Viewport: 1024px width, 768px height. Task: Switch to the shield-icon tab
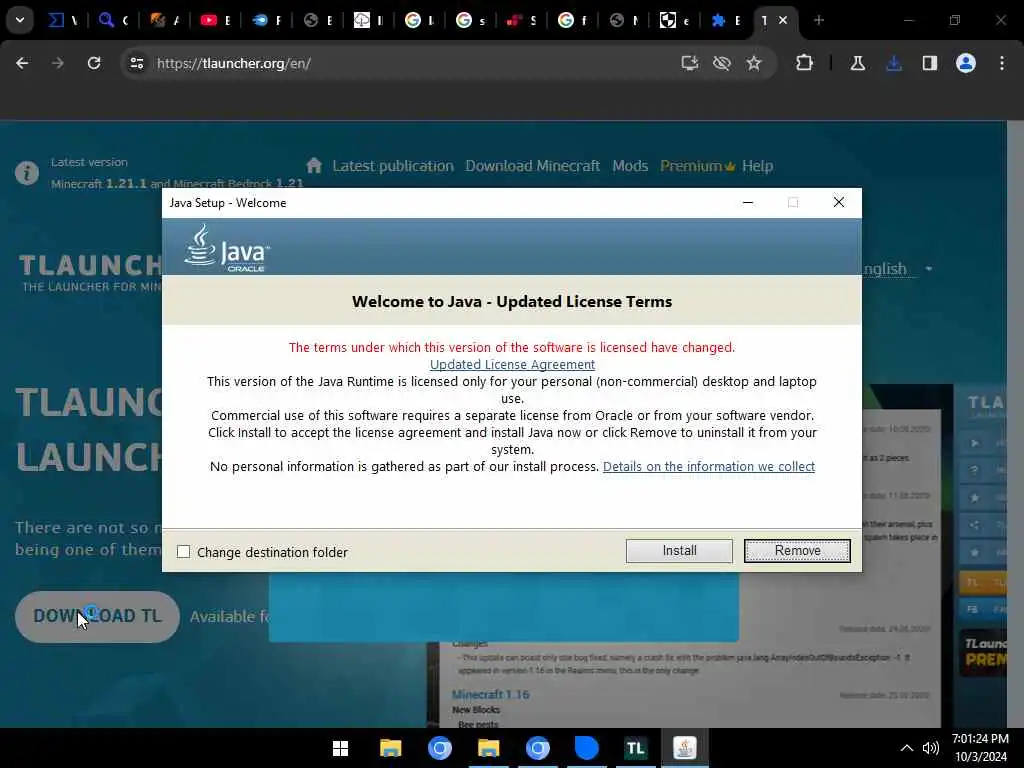pyautogui.click(x=673, y=20)
